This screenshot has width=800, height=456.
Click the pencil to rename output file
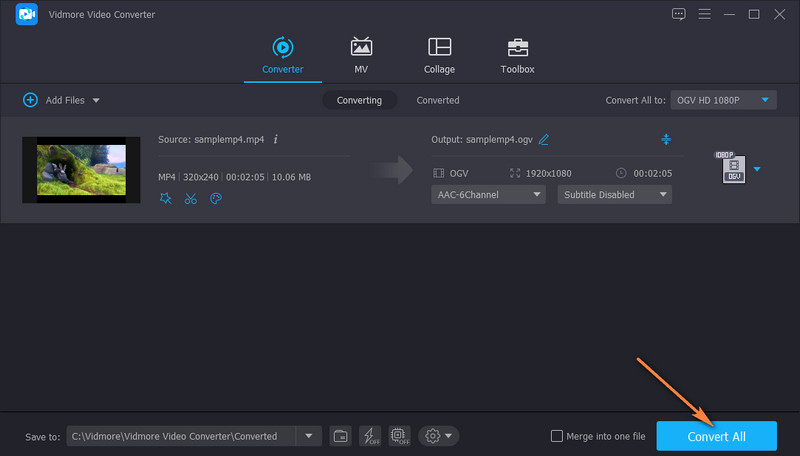(x=544, y=140)
